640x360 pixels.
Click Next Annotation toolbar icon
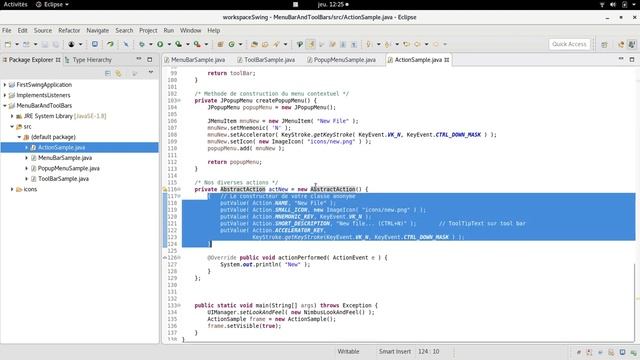(369, 44)
